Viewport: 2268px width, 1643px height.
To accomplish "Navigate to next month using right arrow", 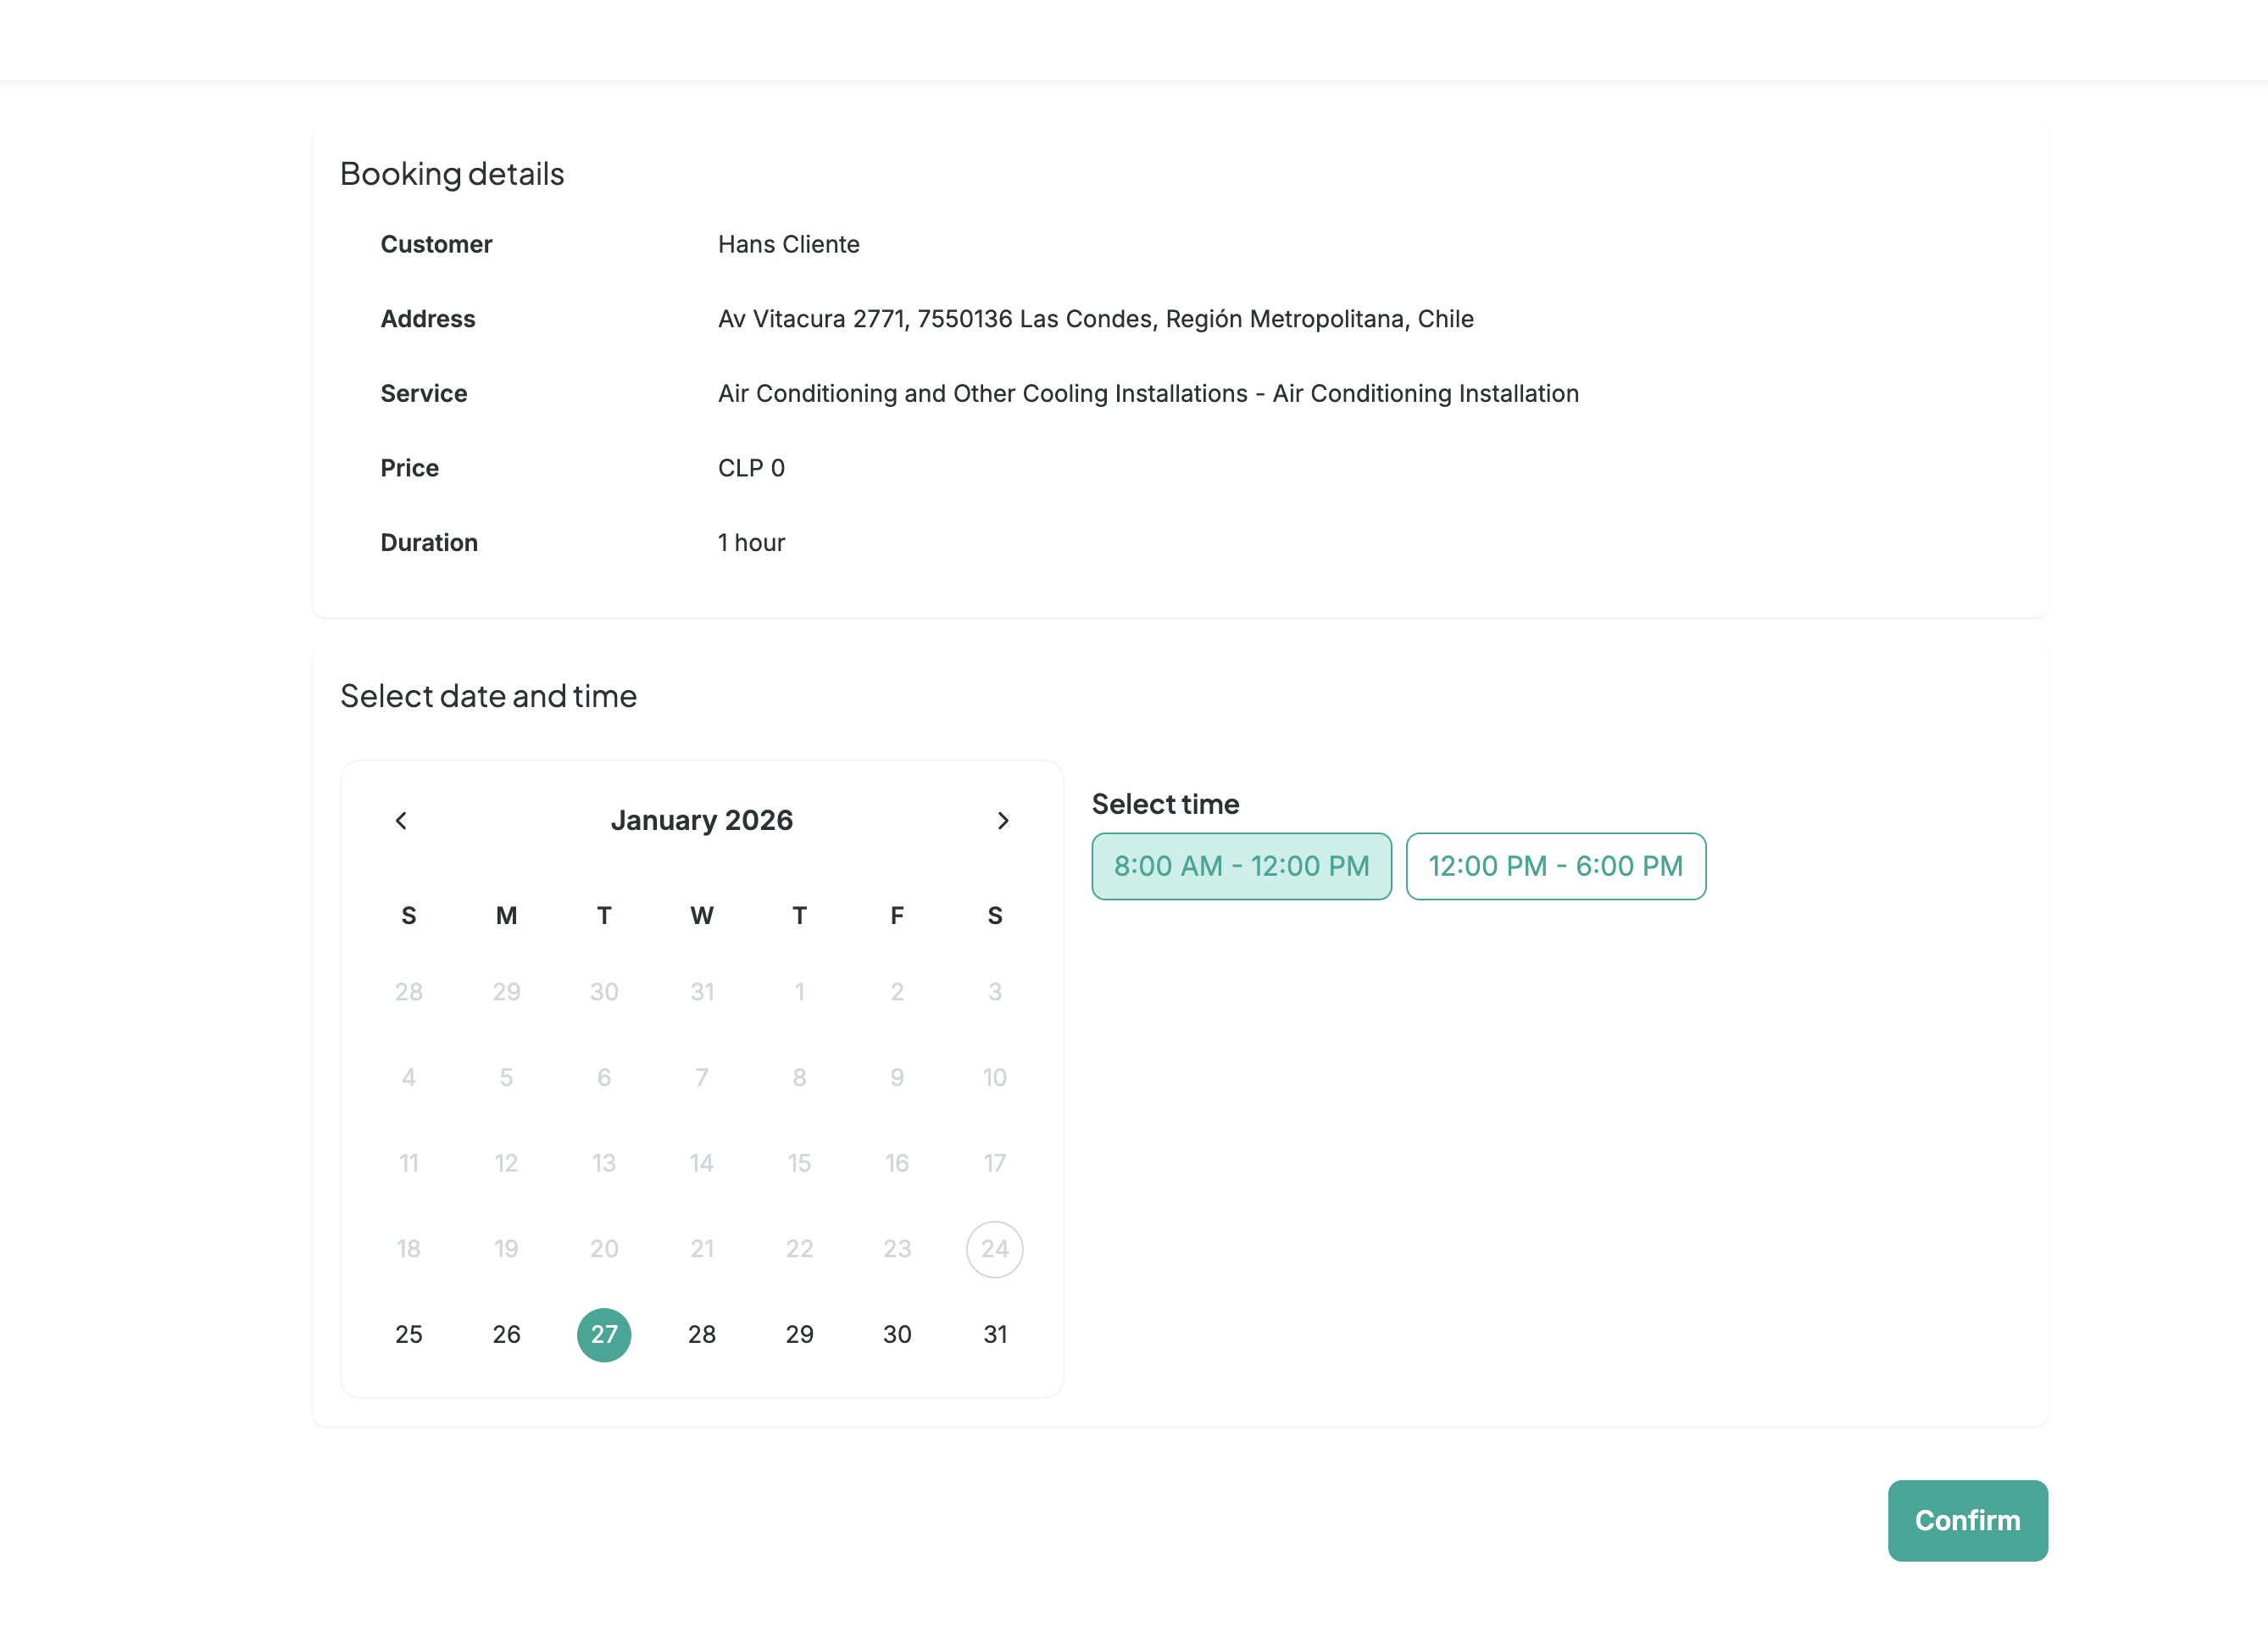I will pyautogui.click(x=1003, y=820).
